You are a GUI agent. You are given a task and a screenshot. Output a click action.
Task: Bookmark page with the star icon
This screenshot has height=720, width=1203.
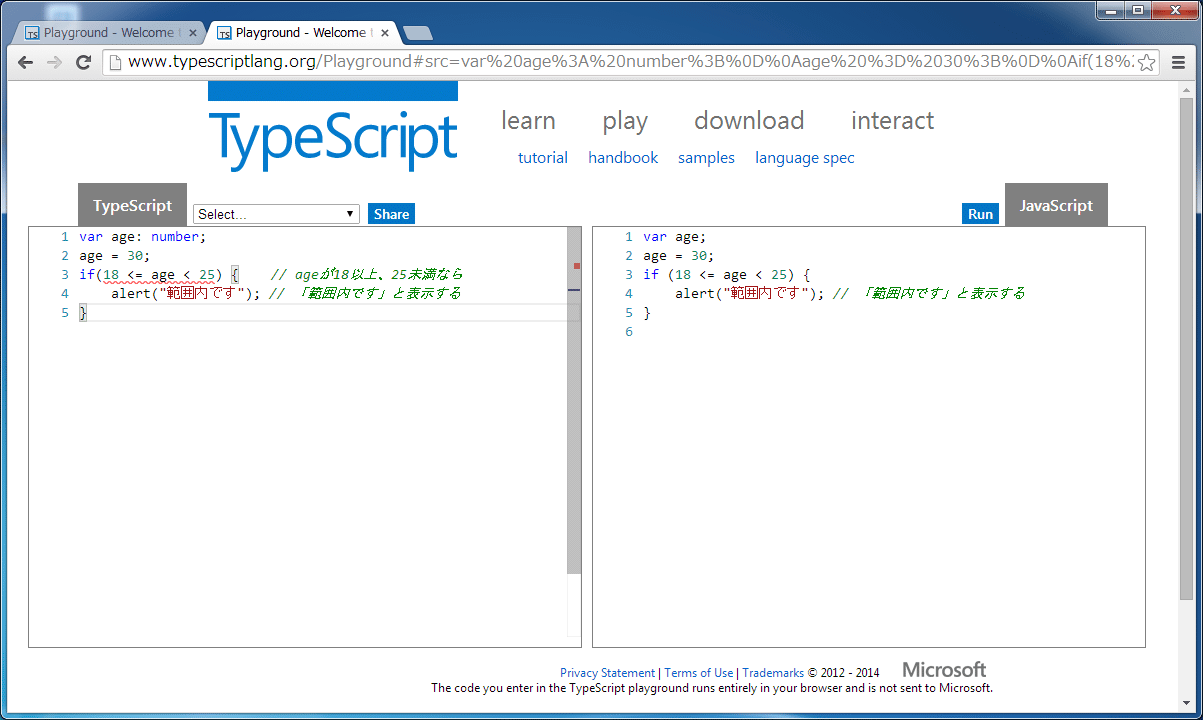pyautogui.click(x=1146, y=62)
